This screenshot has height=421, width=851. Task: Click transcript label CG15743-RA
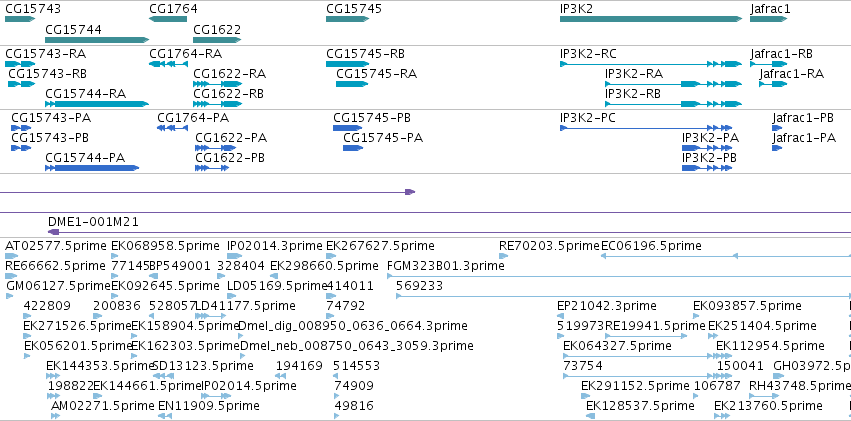pyautogui.click(x=46, y=54)
